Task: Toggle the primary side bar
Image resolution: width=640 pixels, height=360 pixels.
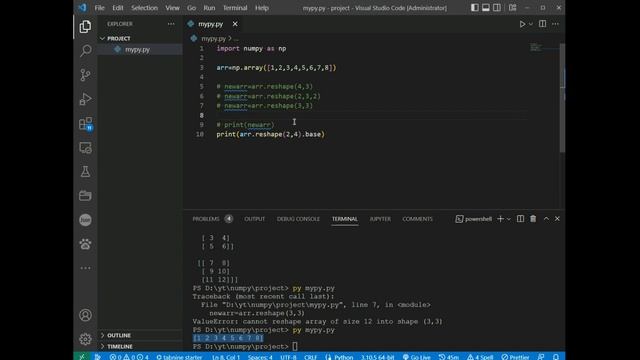Action: click(475, 8)
